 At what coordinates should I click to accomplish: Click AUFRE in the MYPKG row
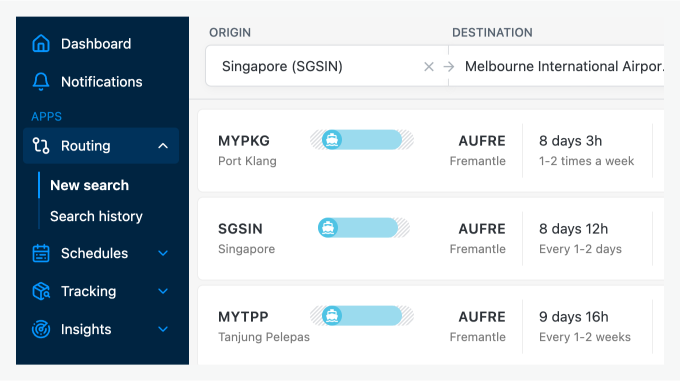tap(482, 141)
